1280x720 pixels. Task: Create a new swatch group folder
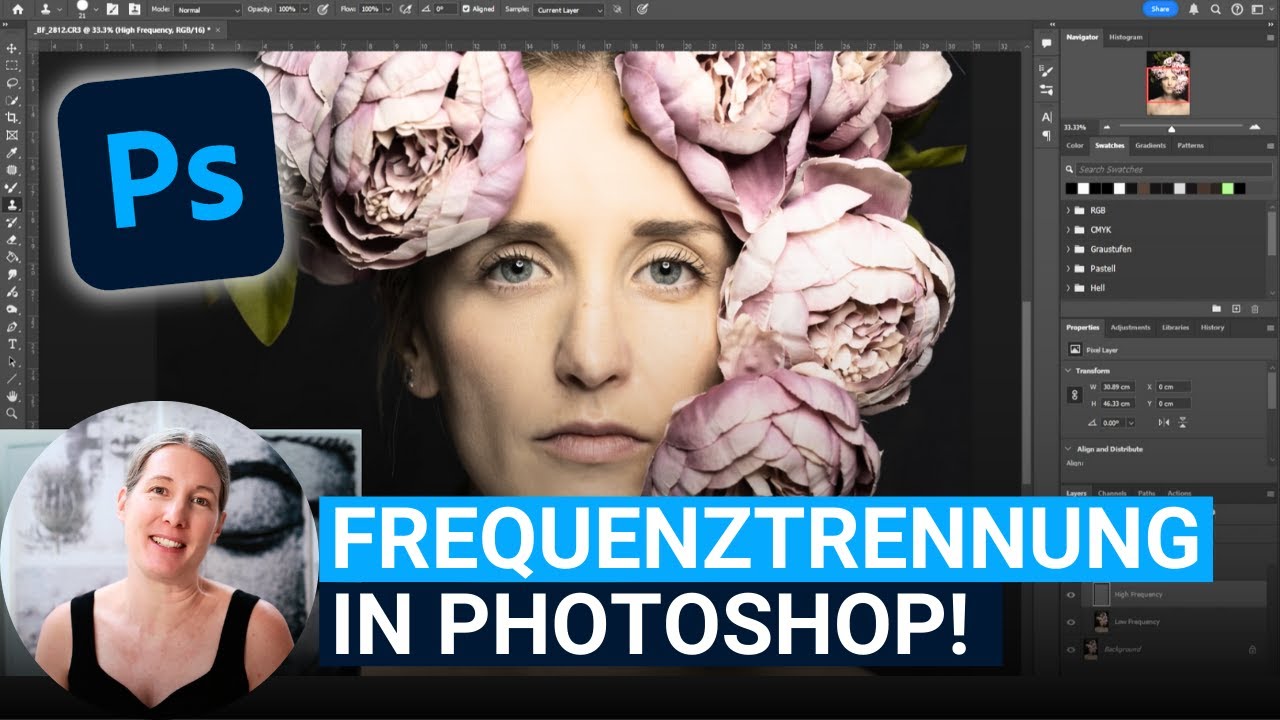pyautogui.click(x=1217, y=309)
